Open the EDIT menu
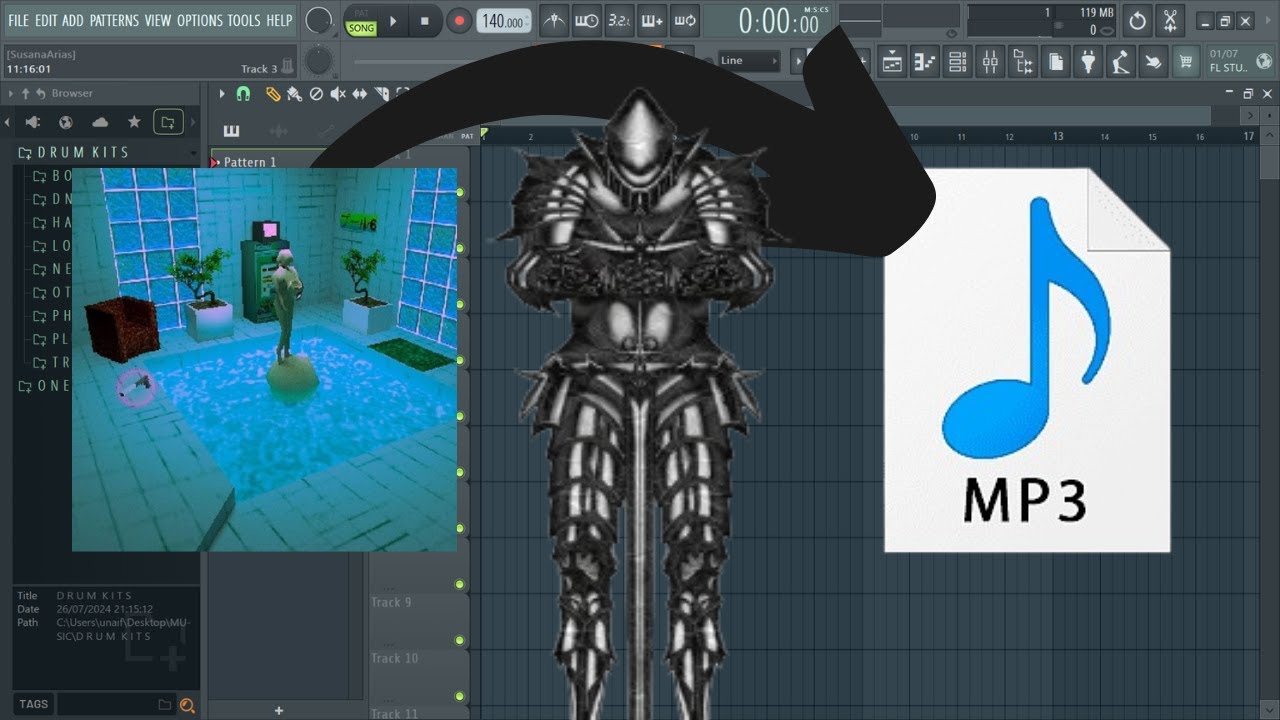This screenshot has width=1280, height=720. [x=46, y=20]
